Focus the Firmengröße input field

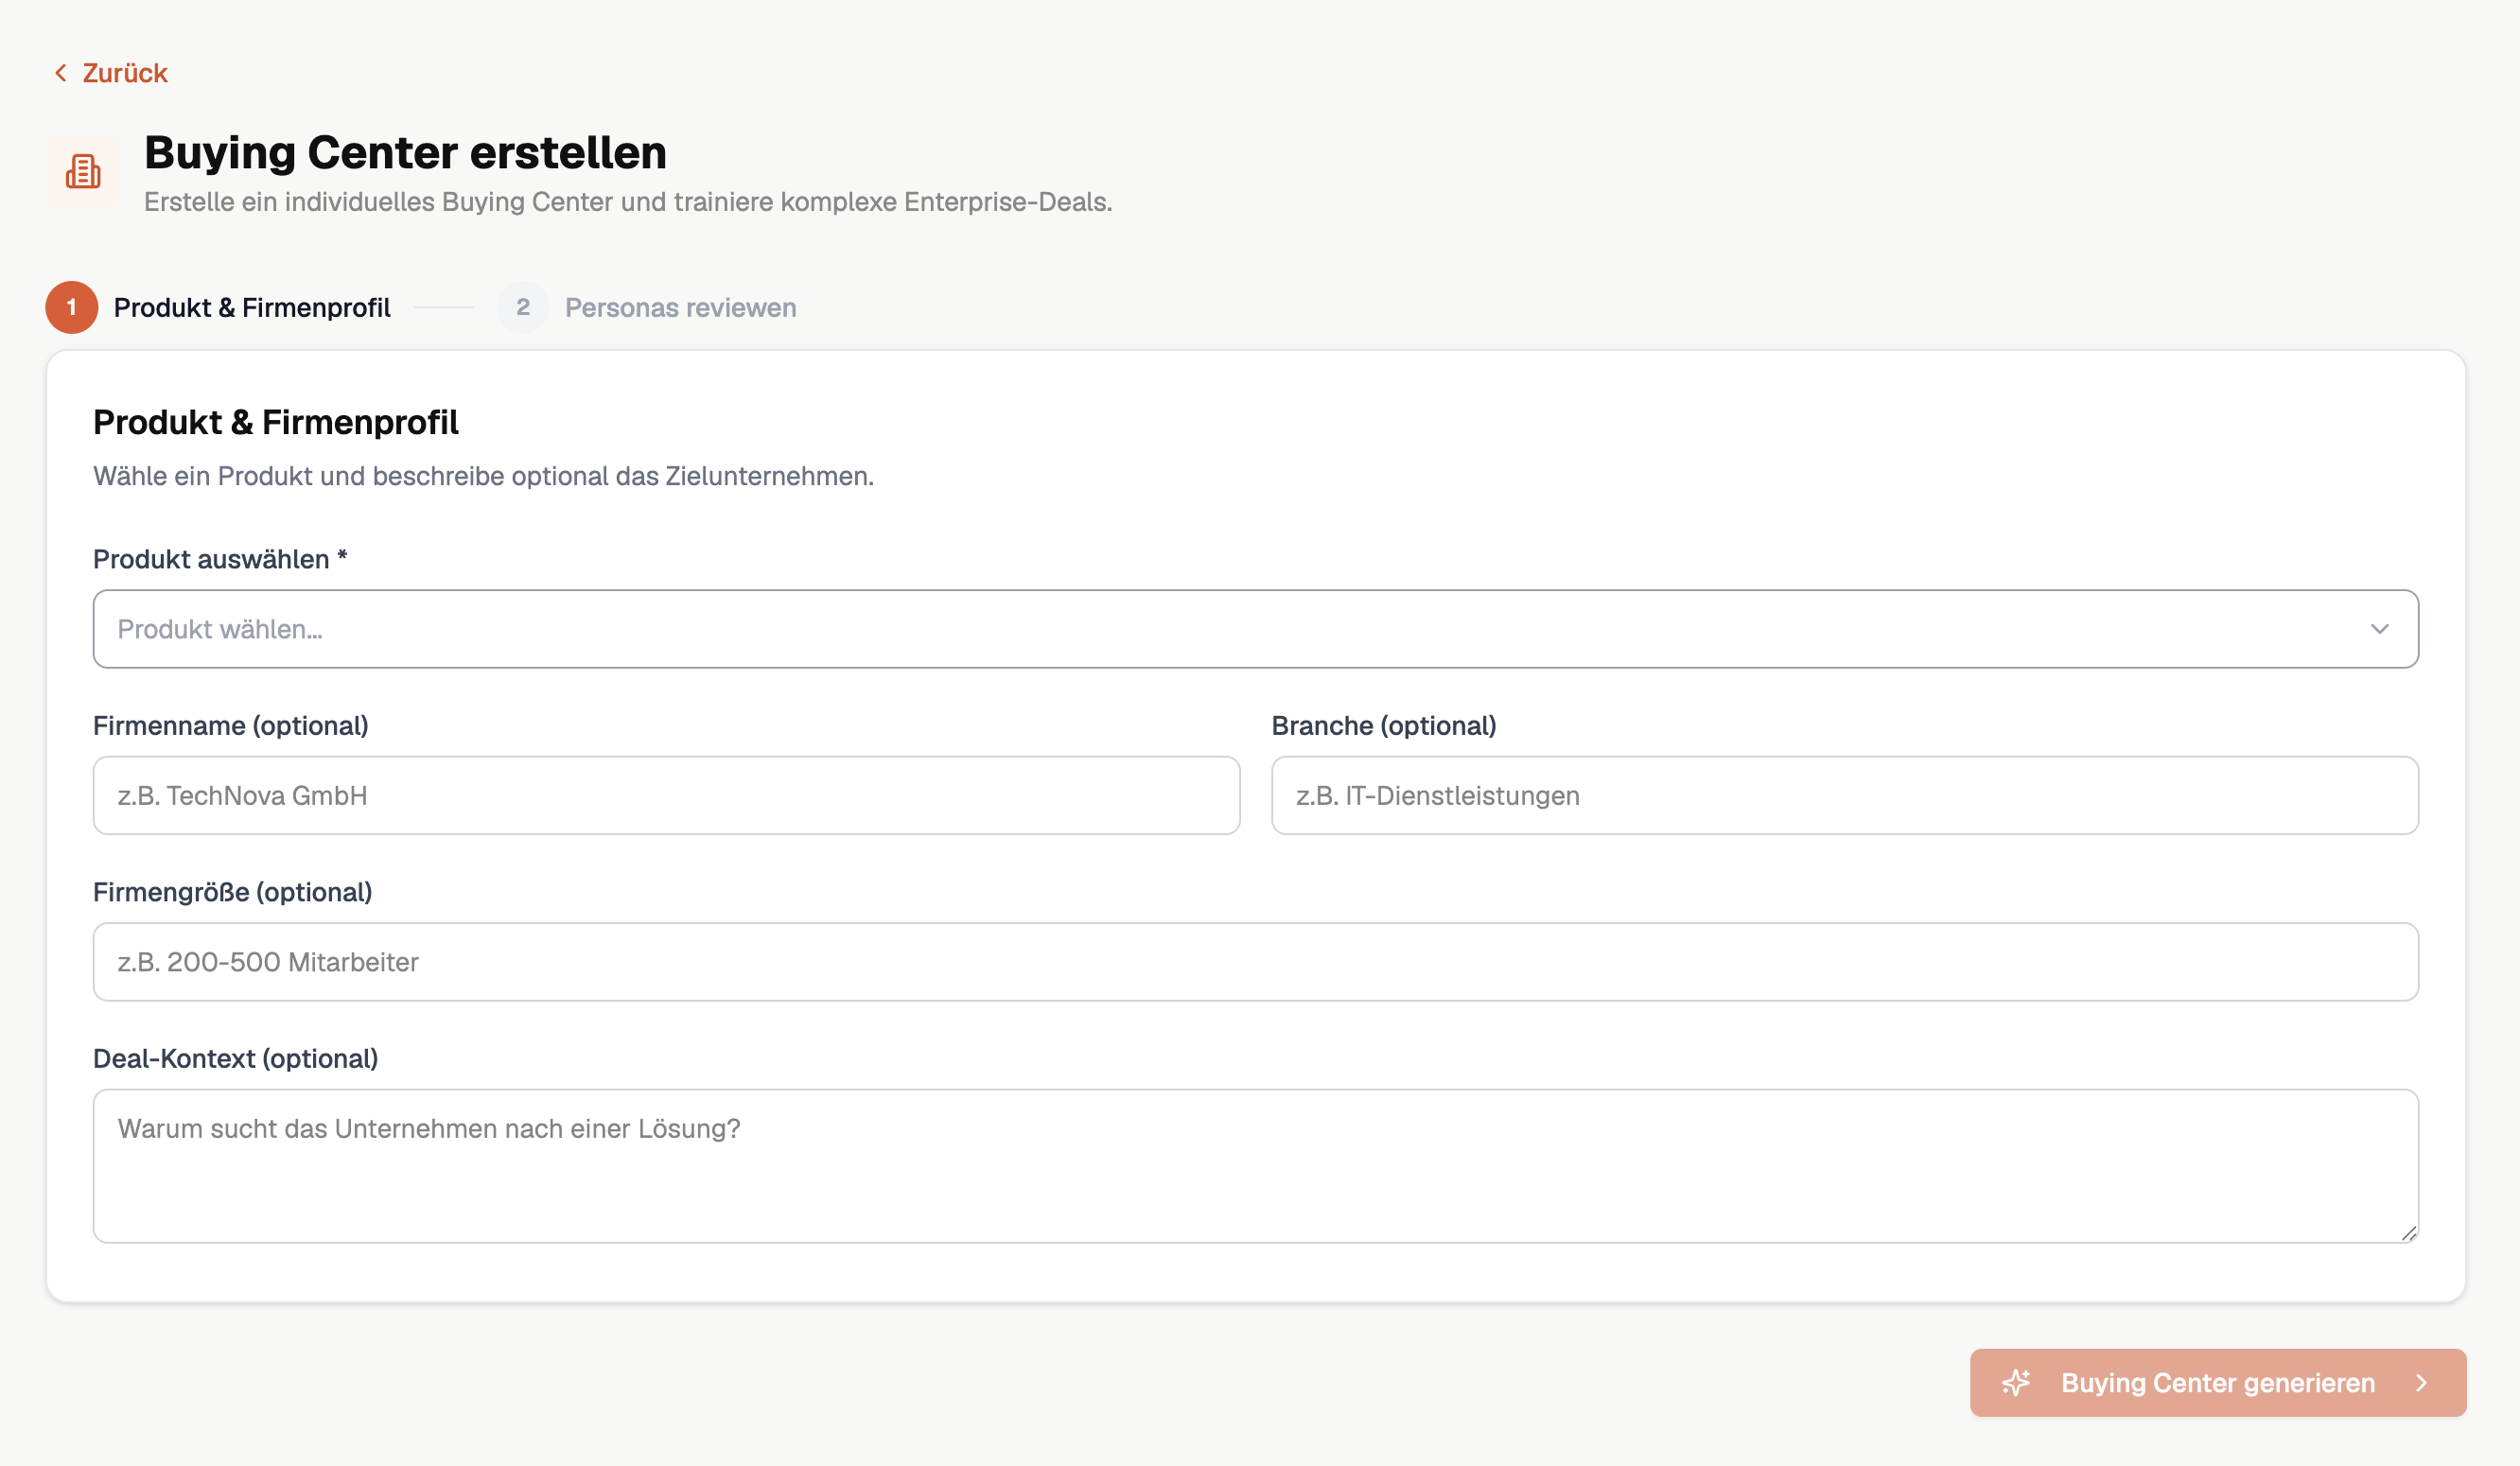[x=1254, y=961]
